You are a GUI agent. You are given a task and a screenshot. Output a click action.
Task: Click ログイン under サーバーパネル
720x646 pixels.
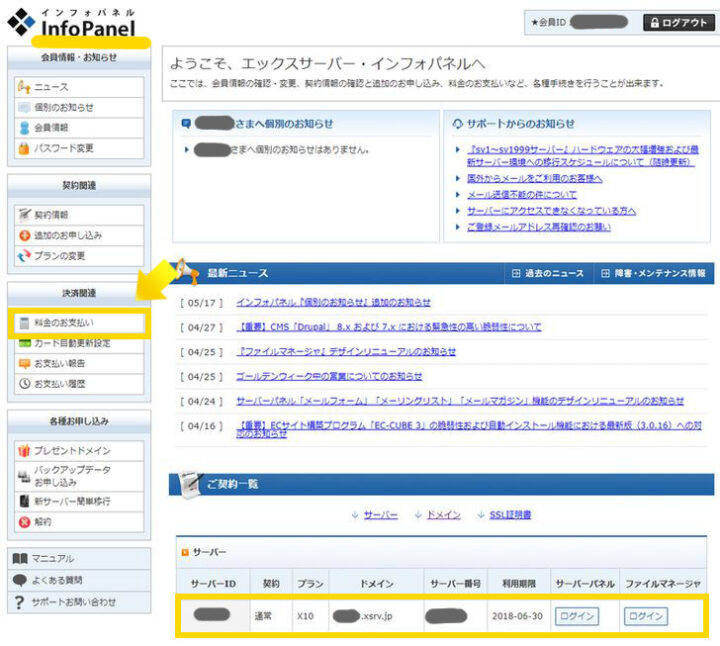577,616
